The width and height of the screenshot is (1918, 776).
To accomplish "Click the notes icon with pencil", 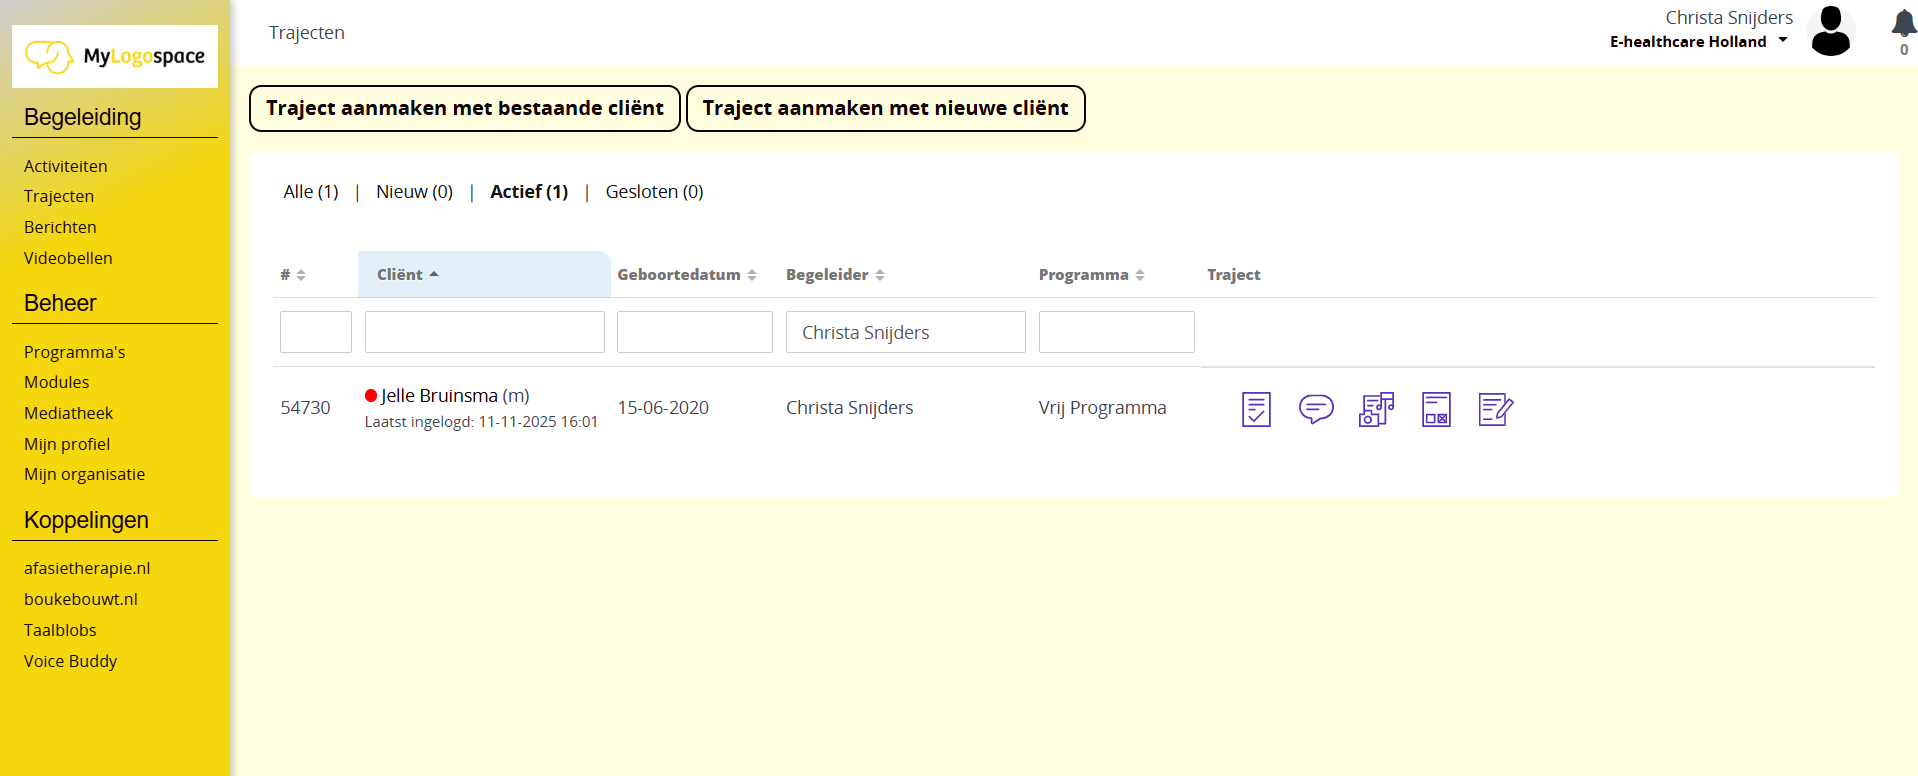I will 1496,409.
